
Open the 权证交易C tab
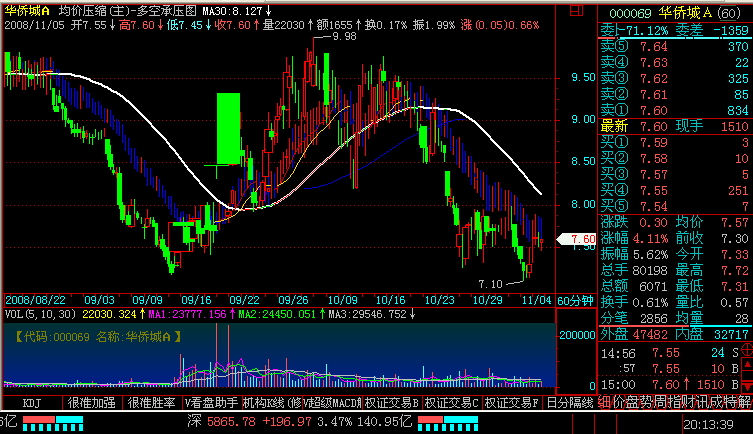click(451, 403)
